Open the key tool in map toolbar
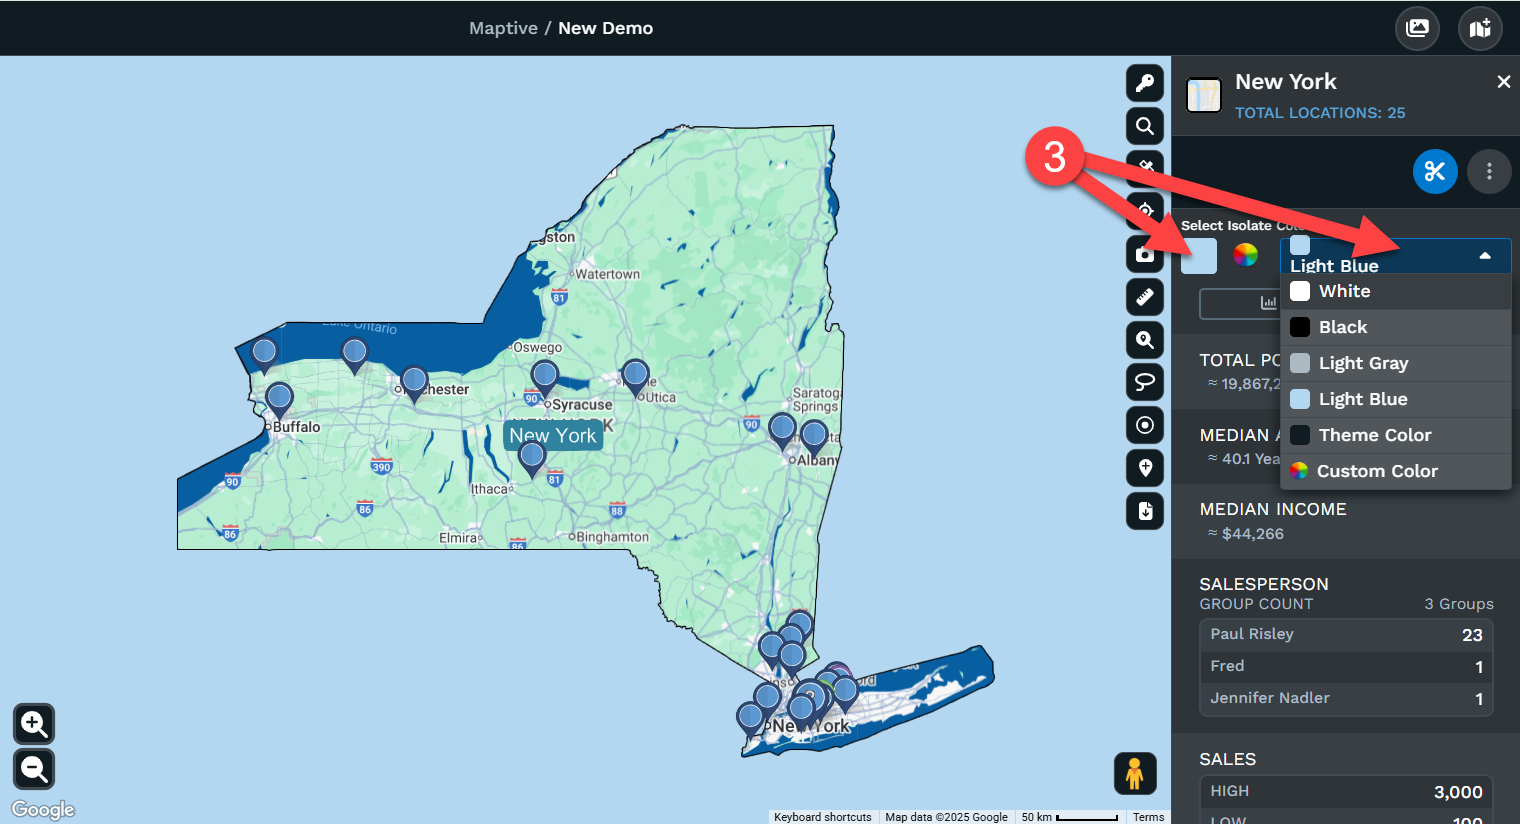 point(1145,84)
